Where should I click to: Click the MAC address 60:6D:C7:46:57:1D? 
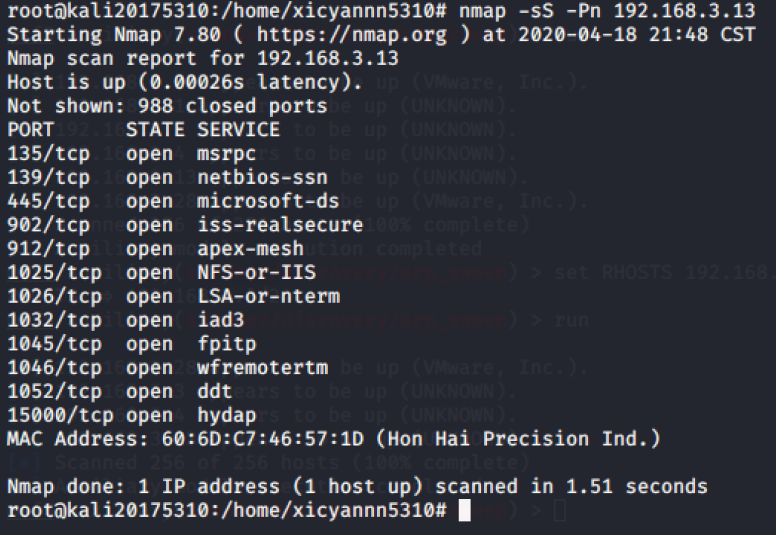263,439
